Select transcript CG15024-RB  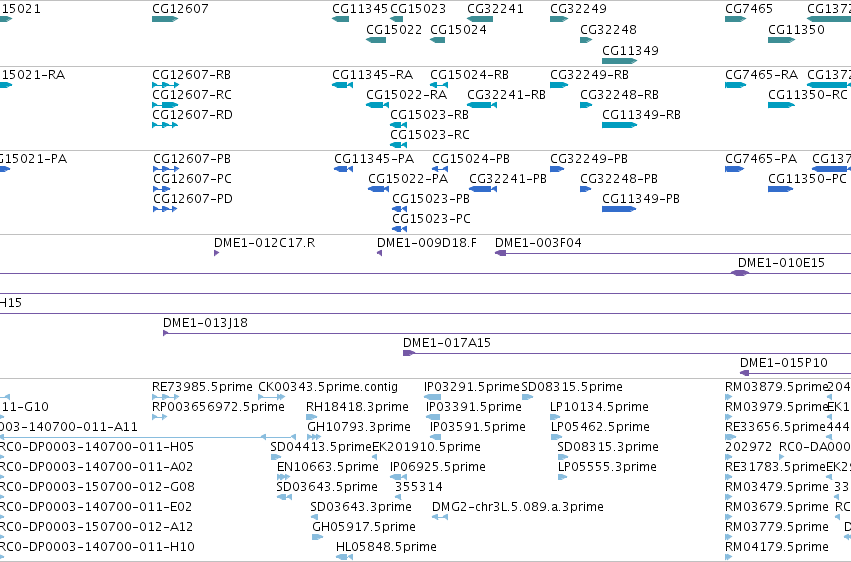click(x=469, y=75)
